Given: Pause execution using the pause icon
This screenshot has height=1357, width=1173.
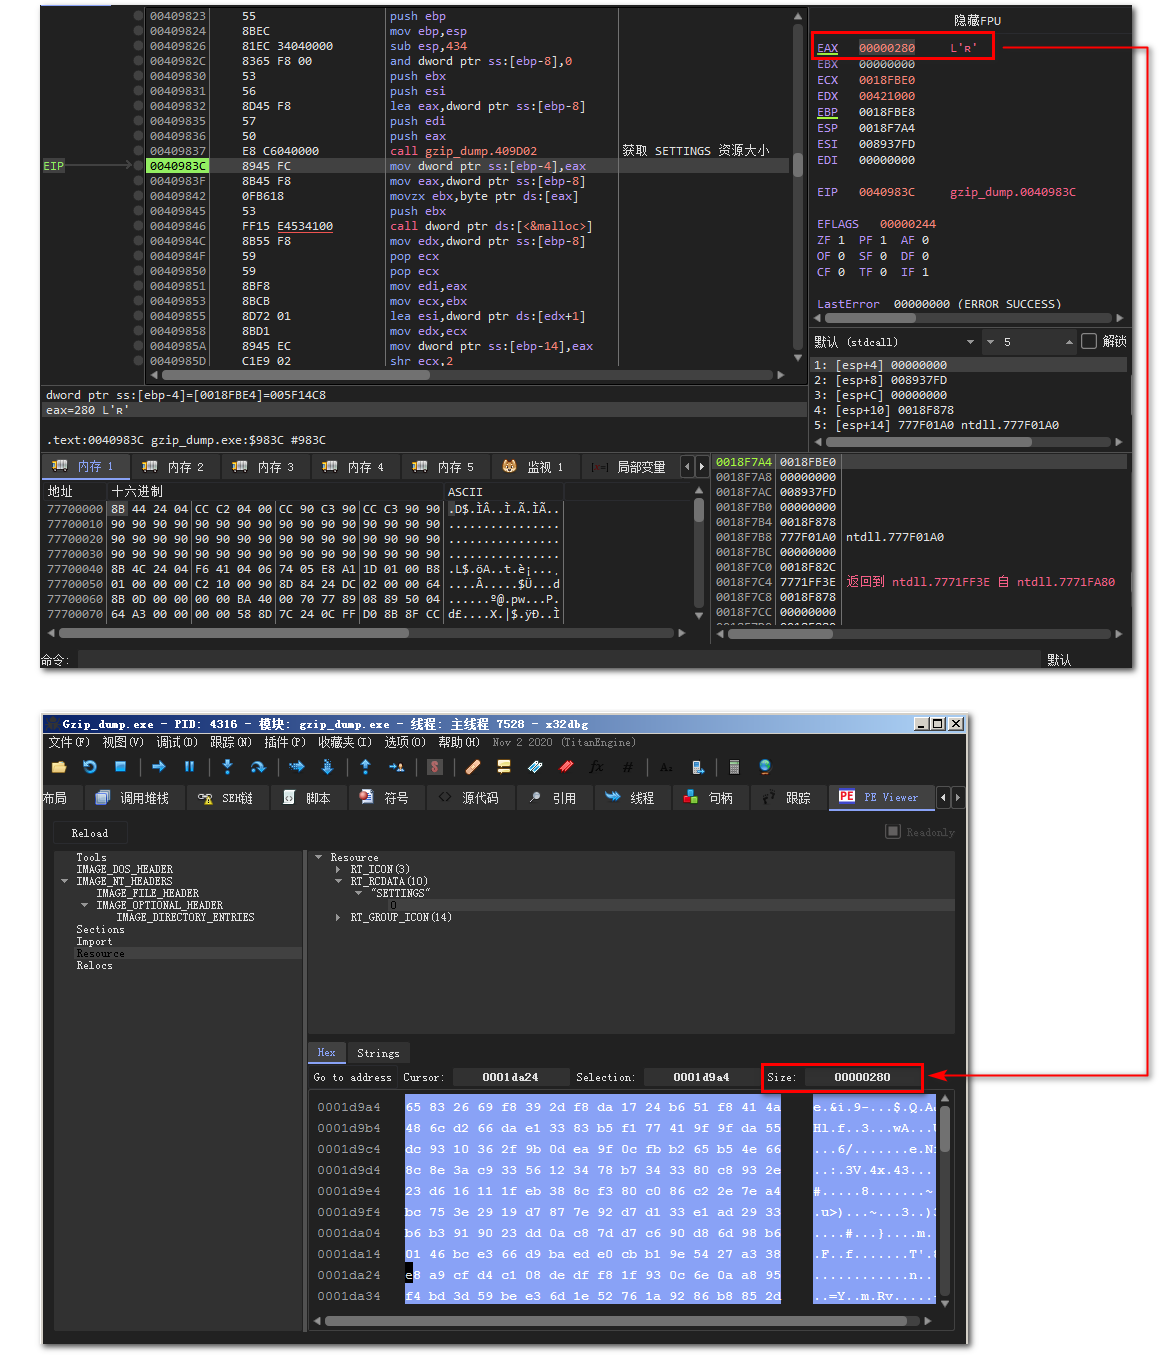Looking at the screenshot, I should [x=189, y=767].
